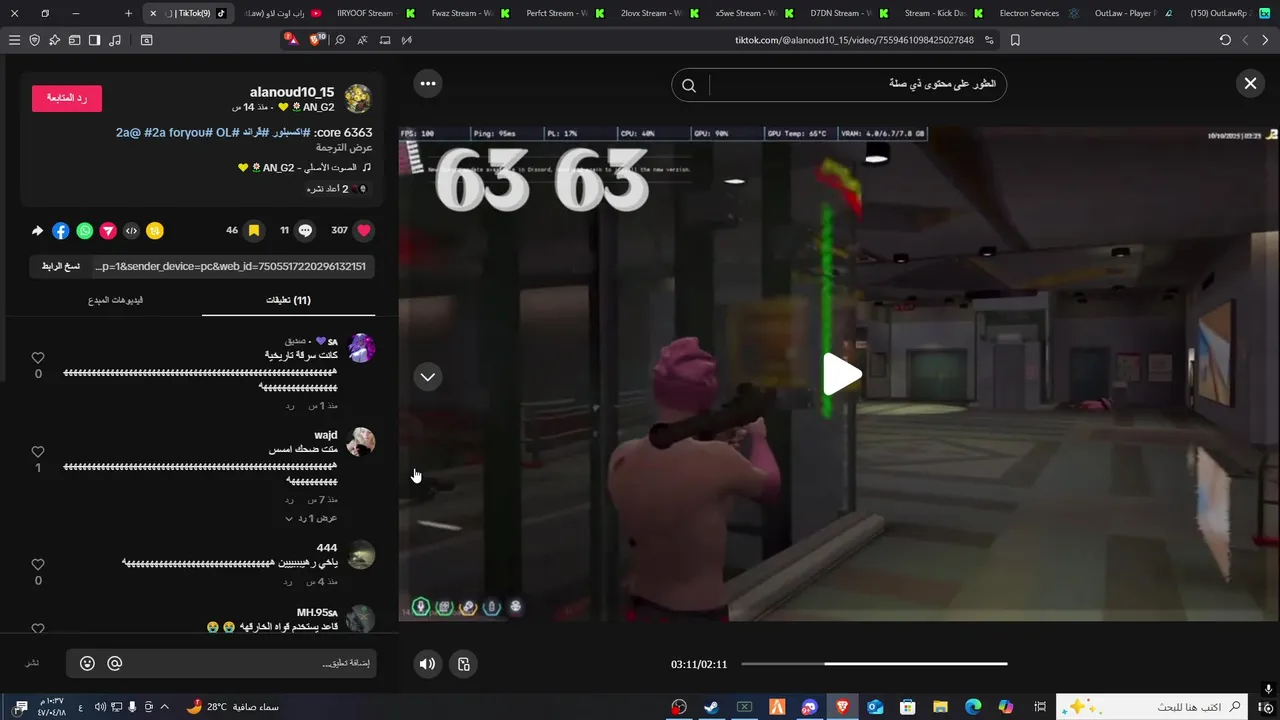
Task: Send to friends via pink arrow icon
Action: tap(108, 231)
